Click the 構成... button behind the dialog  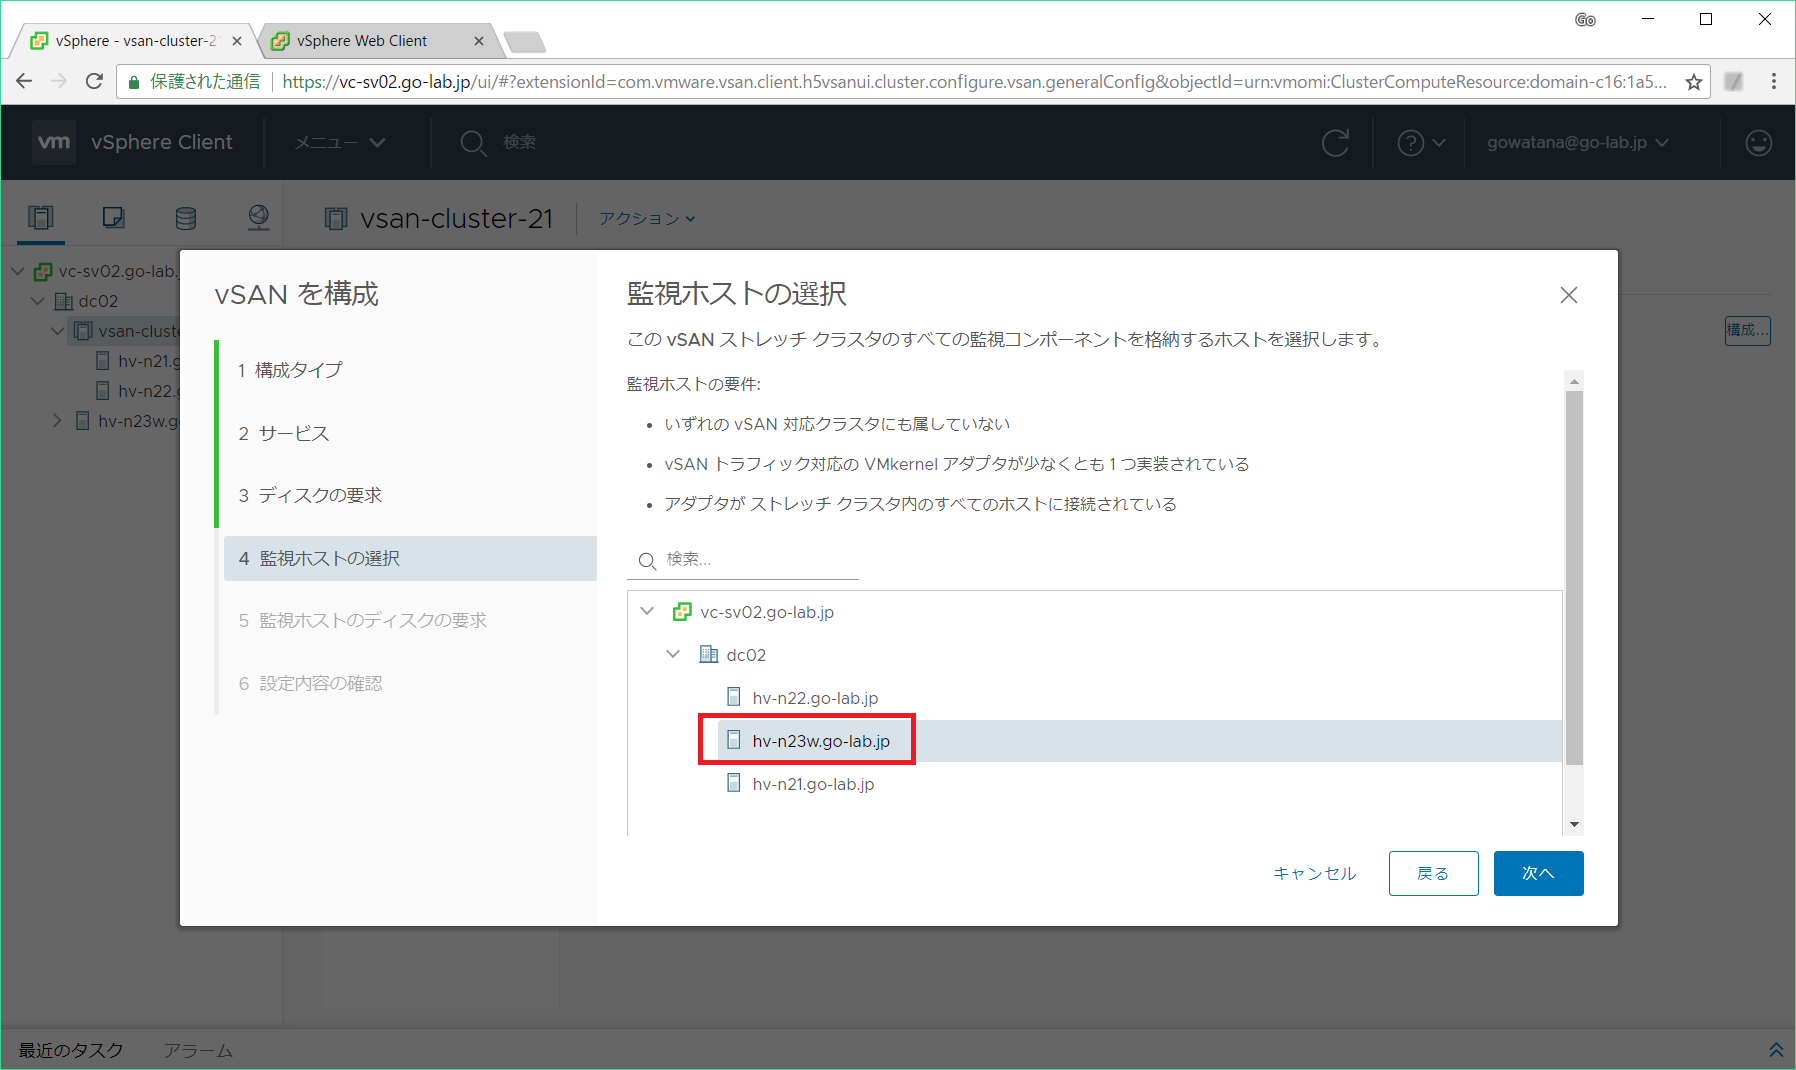click(x=1747, y=330)
